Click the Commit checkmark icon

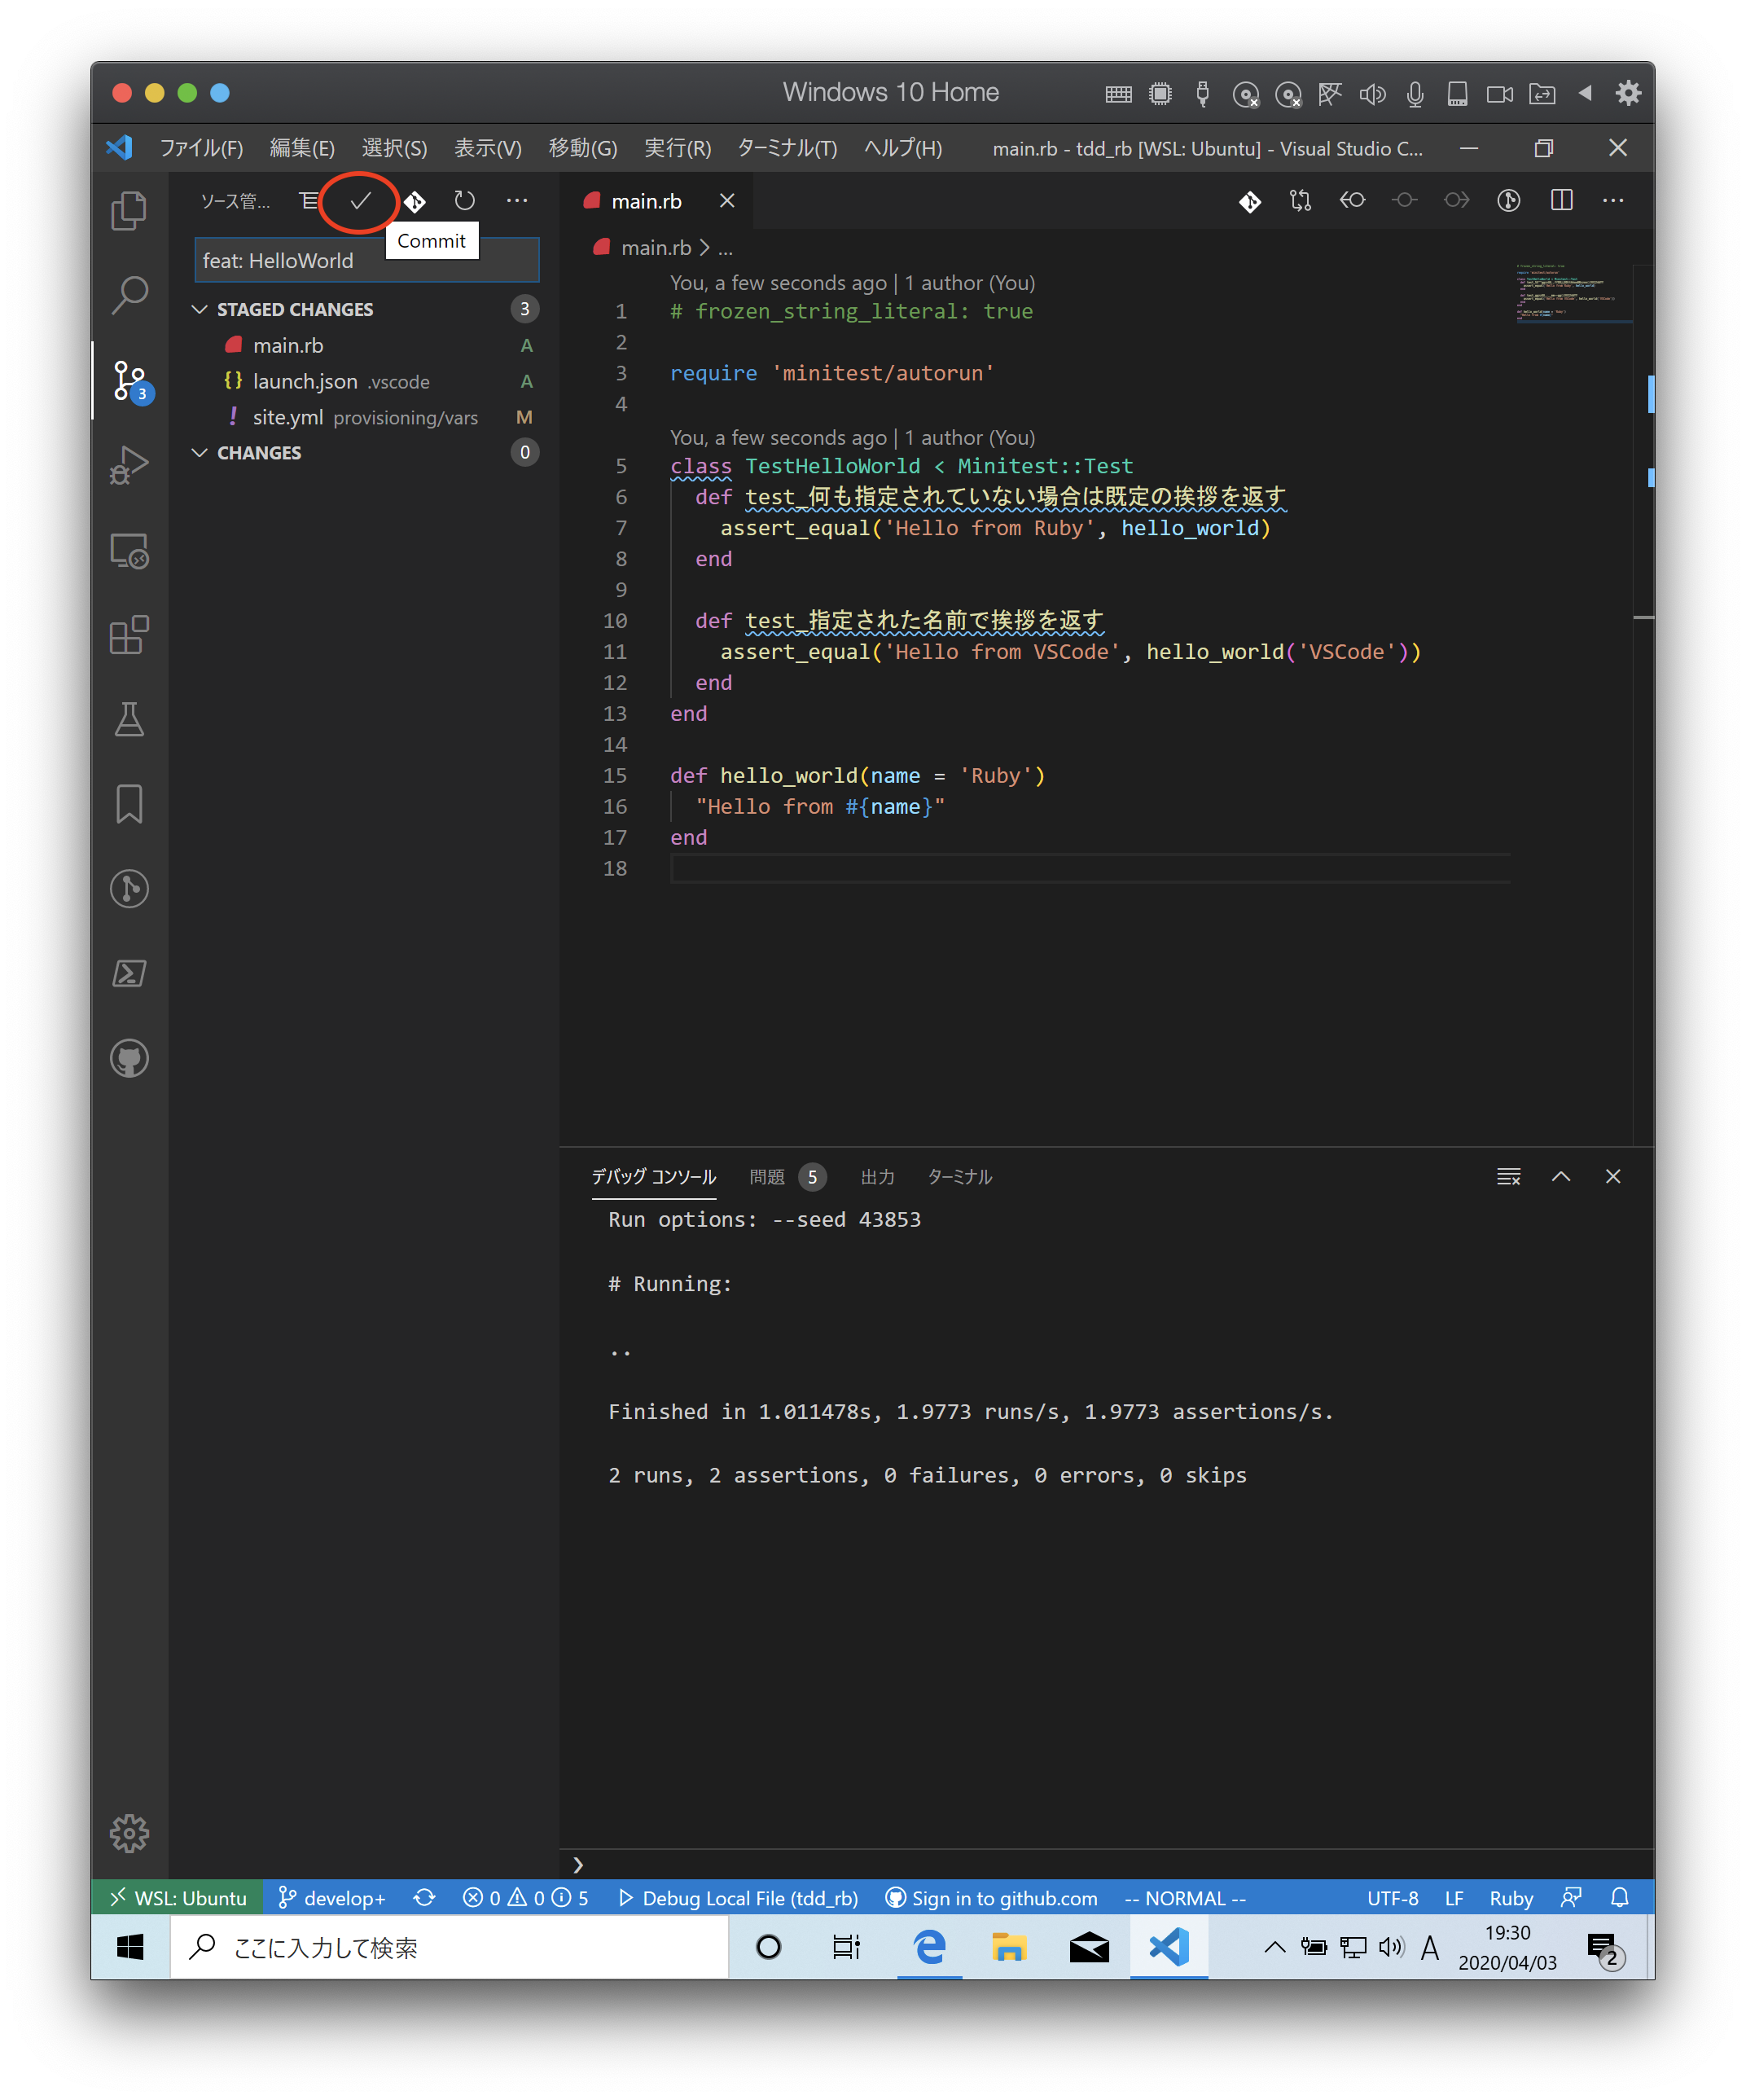click(359, 200)
